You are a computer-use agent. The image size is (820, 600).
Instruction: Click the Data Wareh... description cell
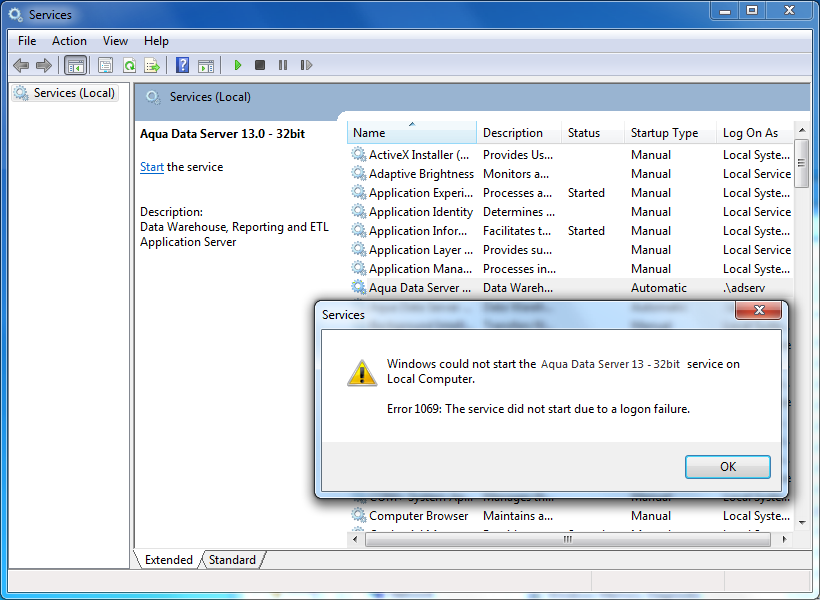[518, 288]
